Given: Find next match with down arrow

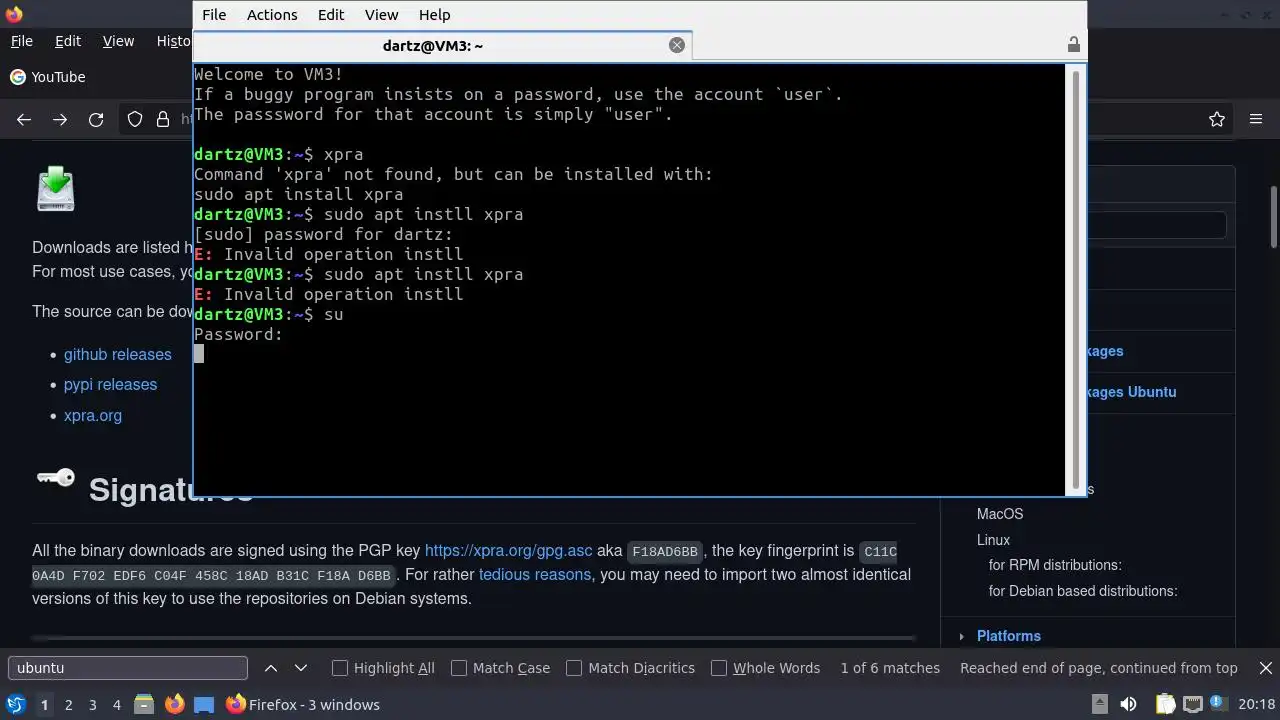Looking at the screenshot, I should (301, 668).
